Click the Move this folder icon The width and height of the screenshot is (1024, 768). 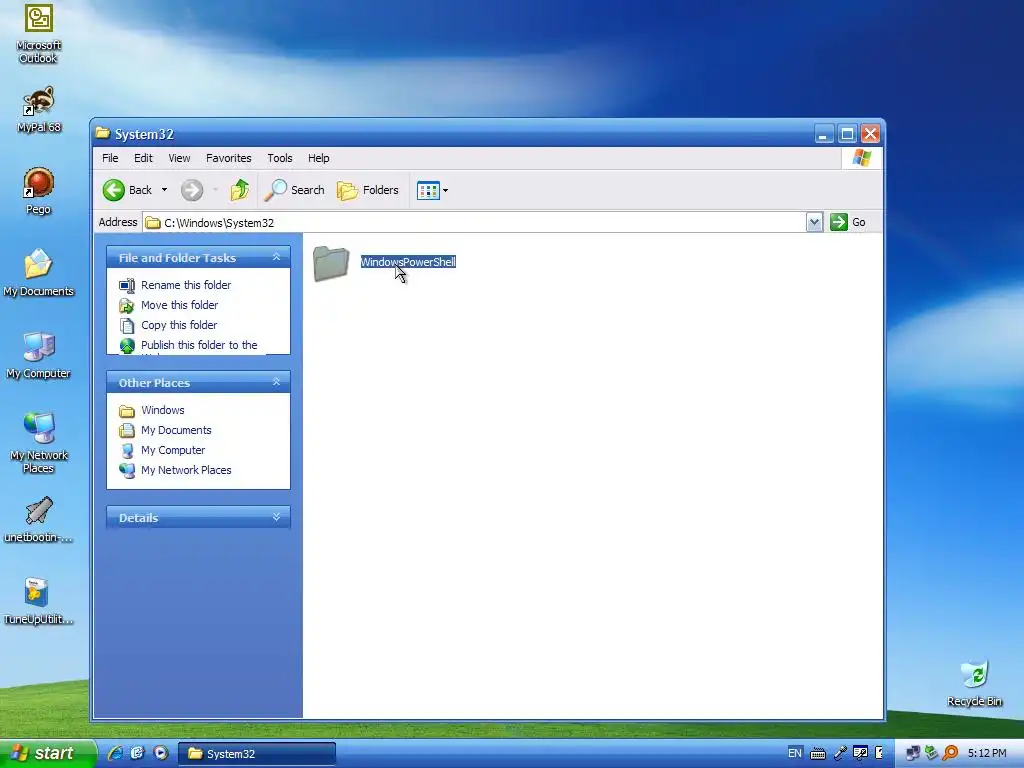[x=127, y=306]
